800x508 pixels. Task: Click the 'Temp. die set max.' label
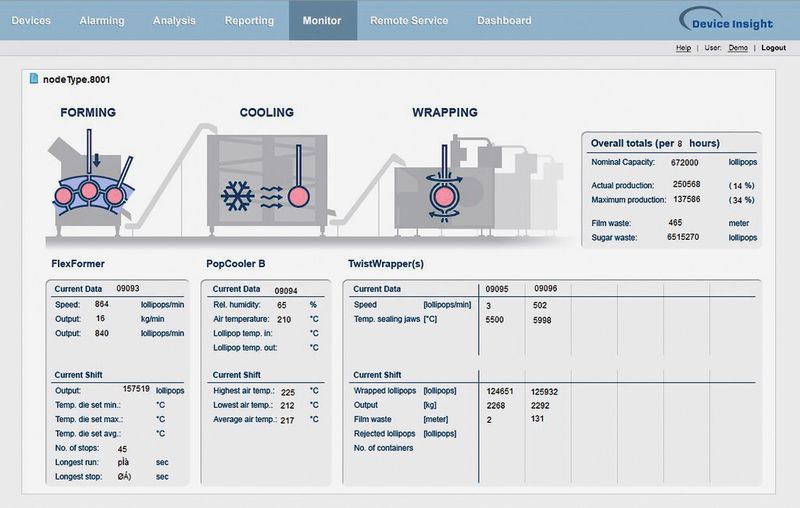[89, 419]
